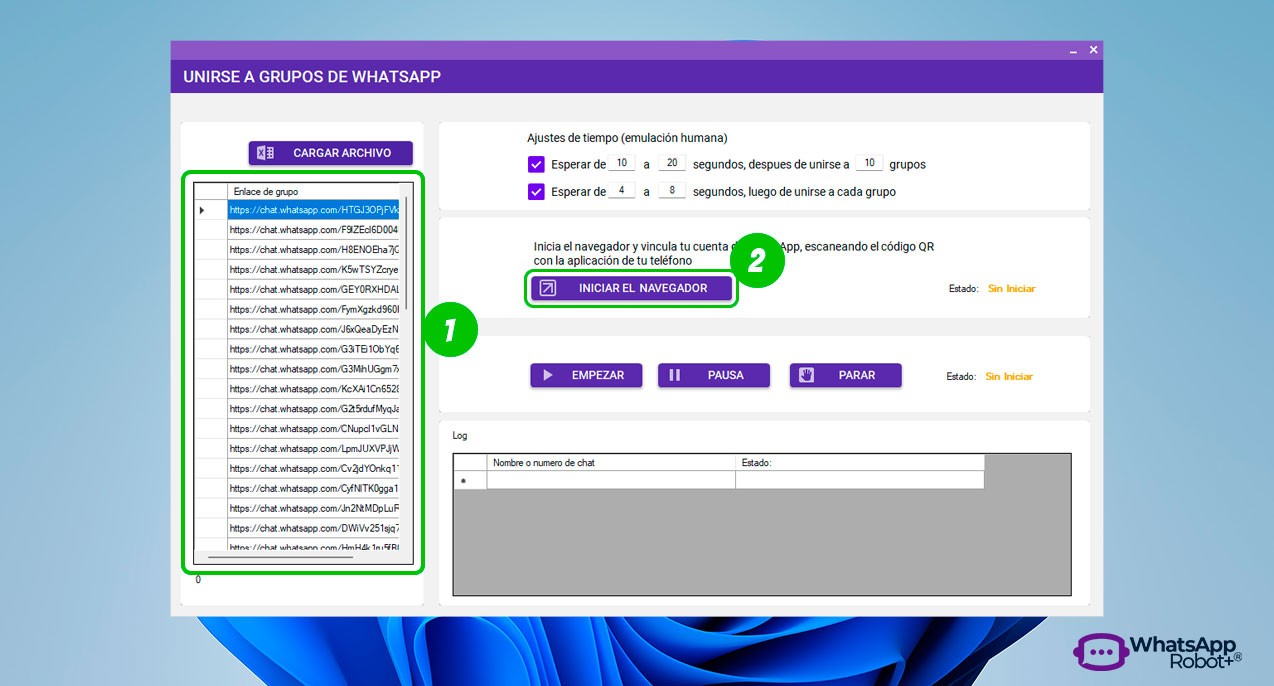Select the group link starting DWiVv251sjq7

[313, 528]
